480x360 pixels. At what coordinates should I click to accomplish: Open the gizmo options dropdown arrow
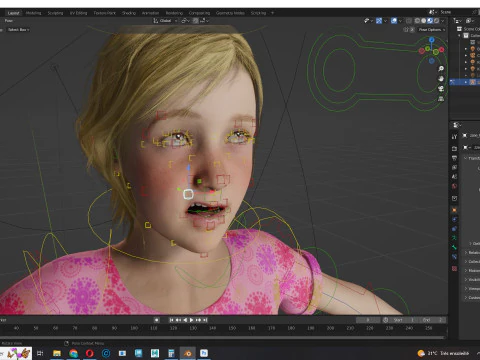(385, 21)
